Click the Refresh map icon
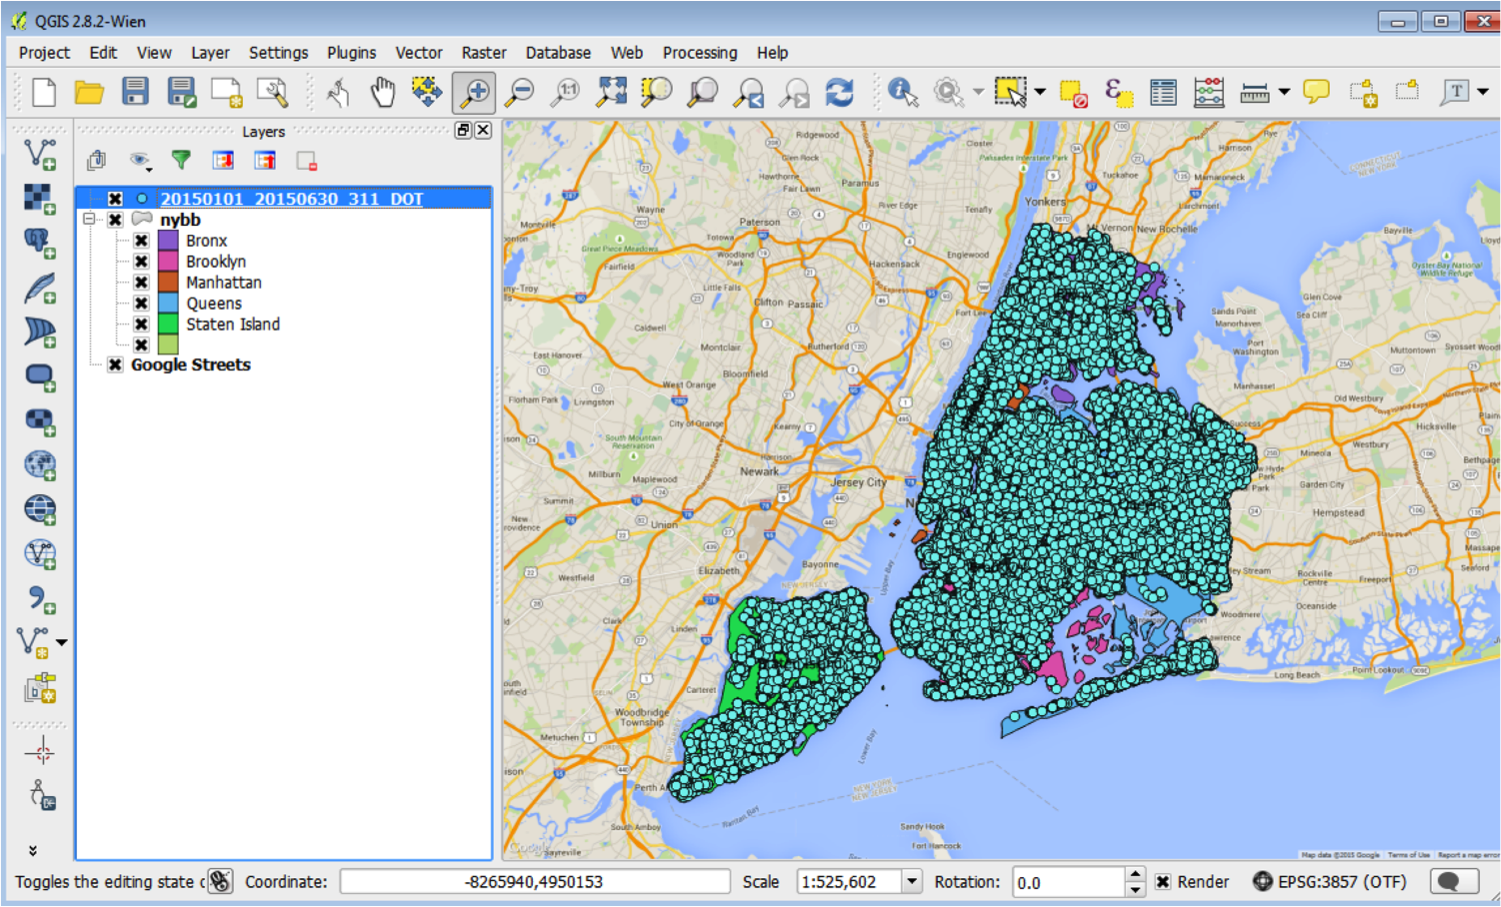This screenshot has width=1501, height=907. [x=839, y=92]
